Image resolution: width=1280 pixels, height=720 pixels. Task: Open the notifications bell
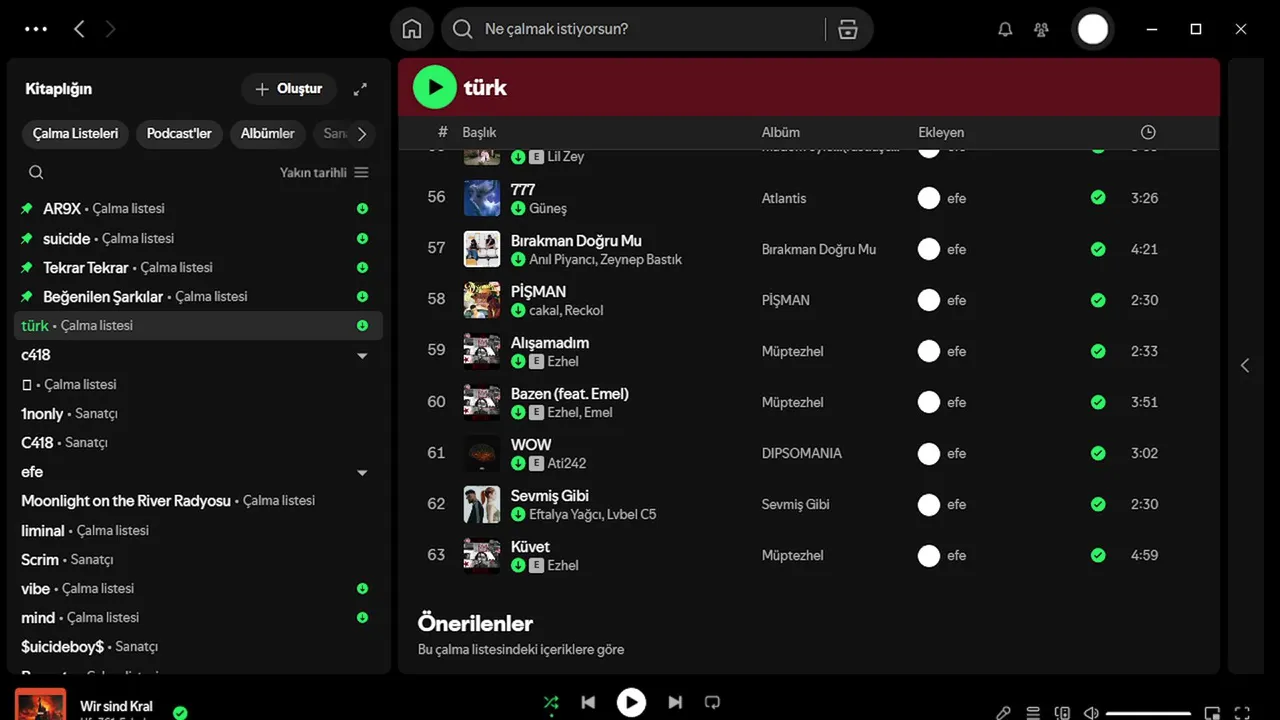click(1005, 29)
